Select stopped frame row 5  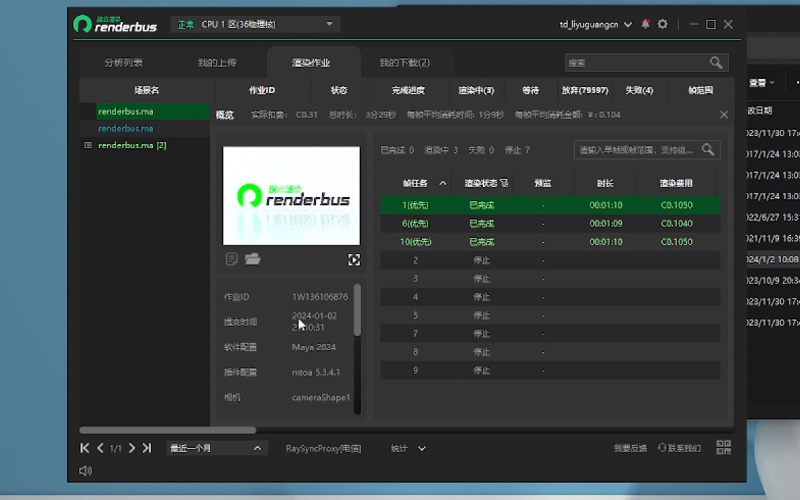[x=550, y=315]
